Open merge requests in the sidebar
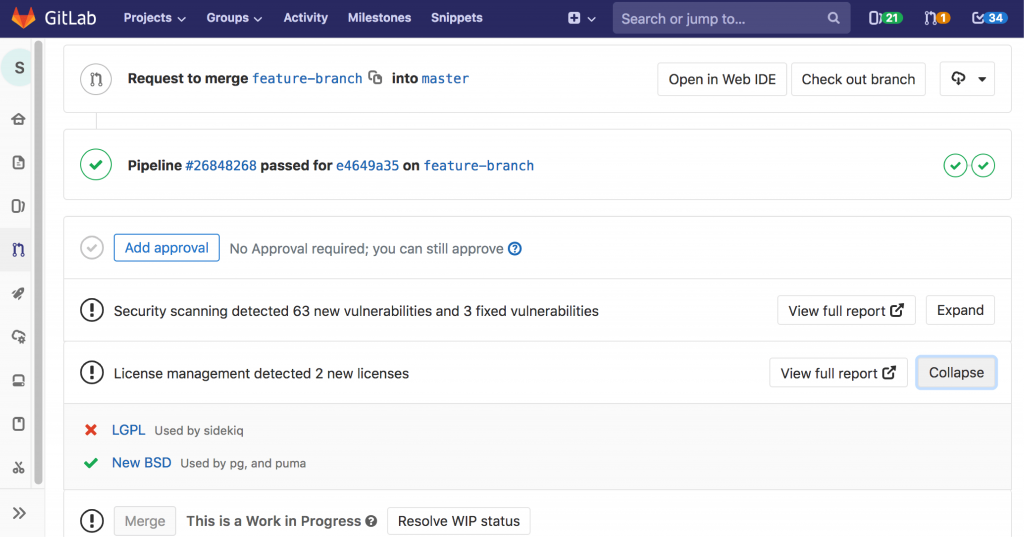 [x=18, y=249]
